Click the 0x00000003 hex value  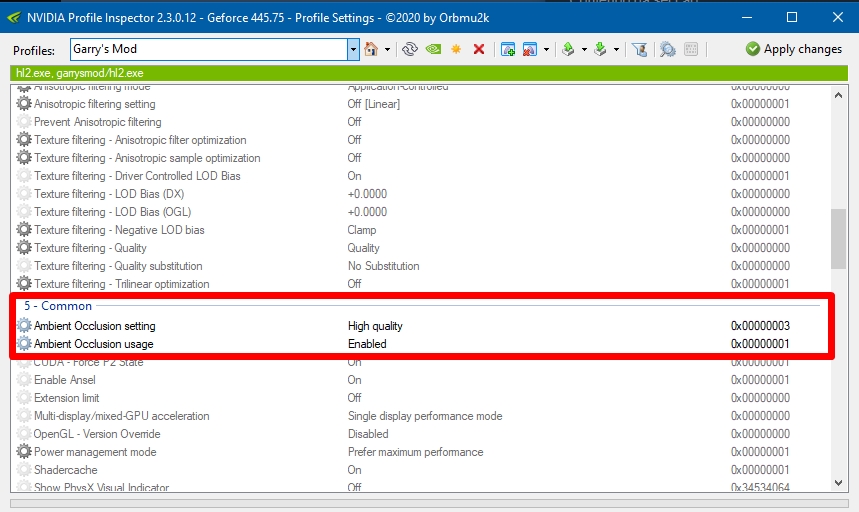click(760, 326)
